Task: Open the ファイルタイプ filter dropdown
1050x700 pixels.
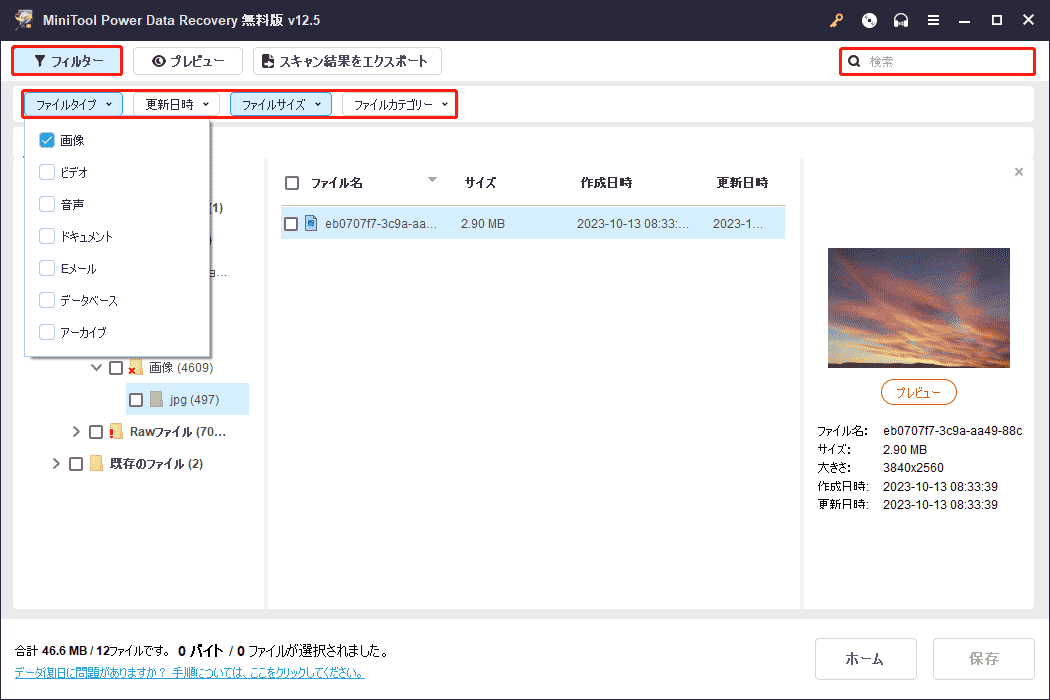Action: [x=74, y=104]
